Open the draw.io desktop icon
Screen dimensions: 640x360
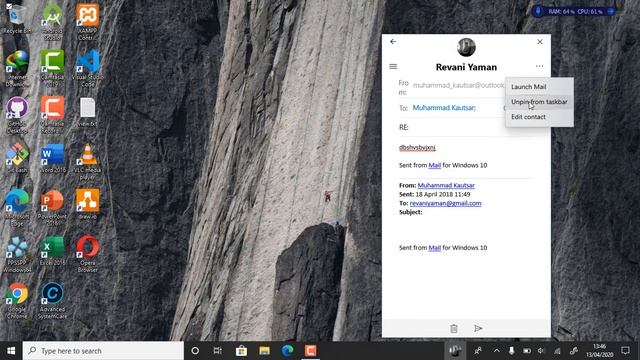pyautogui.click(x=87, y=204)
